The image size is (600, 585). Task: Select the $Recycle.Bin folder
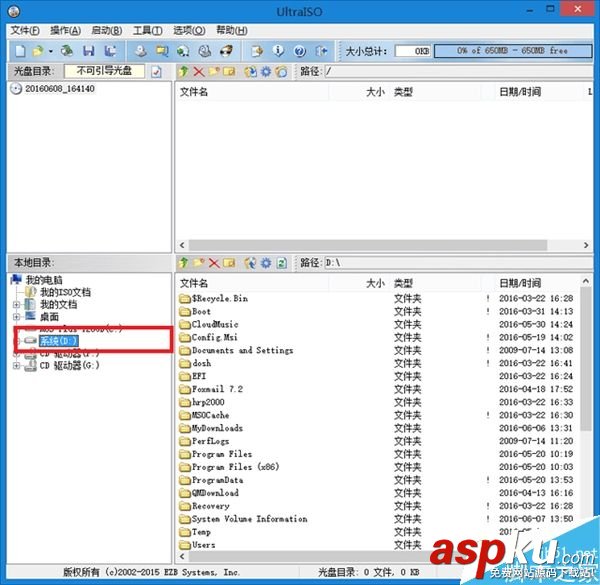pos(220,298)
